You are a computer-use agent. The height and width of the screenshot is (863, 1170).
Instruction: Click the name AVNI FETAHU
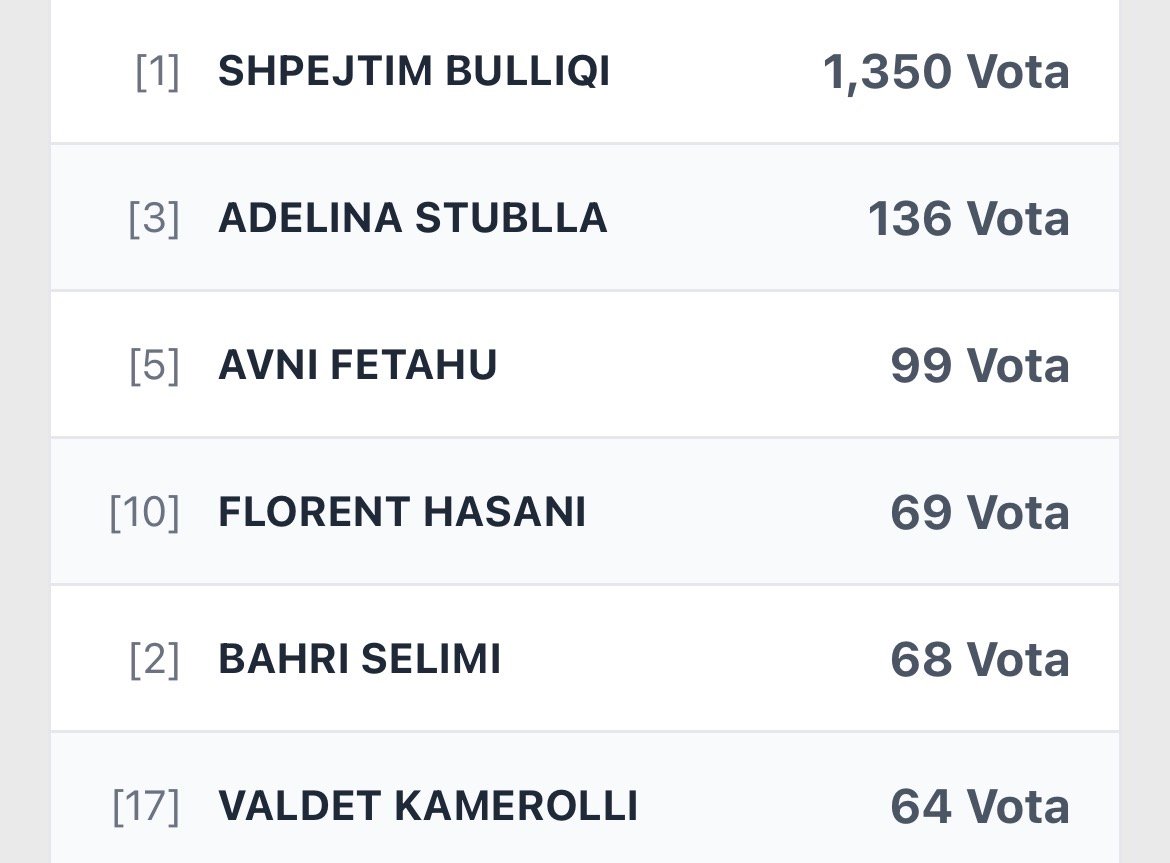(x=357, y=366)
